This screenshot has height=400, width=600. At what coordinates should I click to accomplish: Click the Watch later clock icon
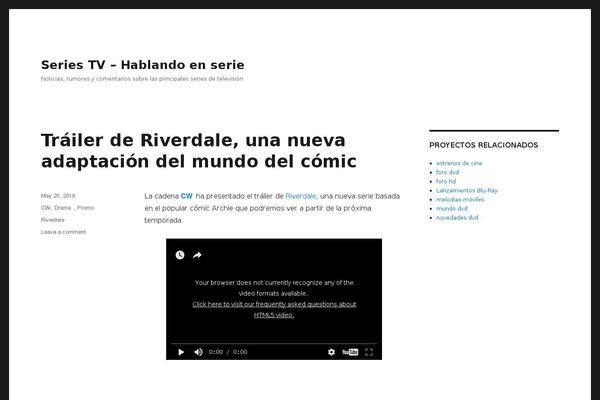180,255
